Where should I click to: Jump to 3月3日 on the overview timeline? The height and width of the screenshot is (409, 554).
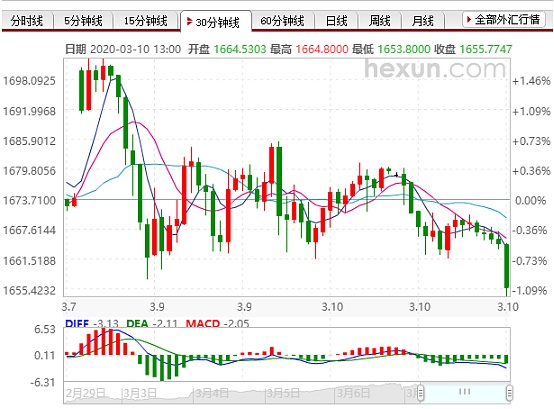140,393
